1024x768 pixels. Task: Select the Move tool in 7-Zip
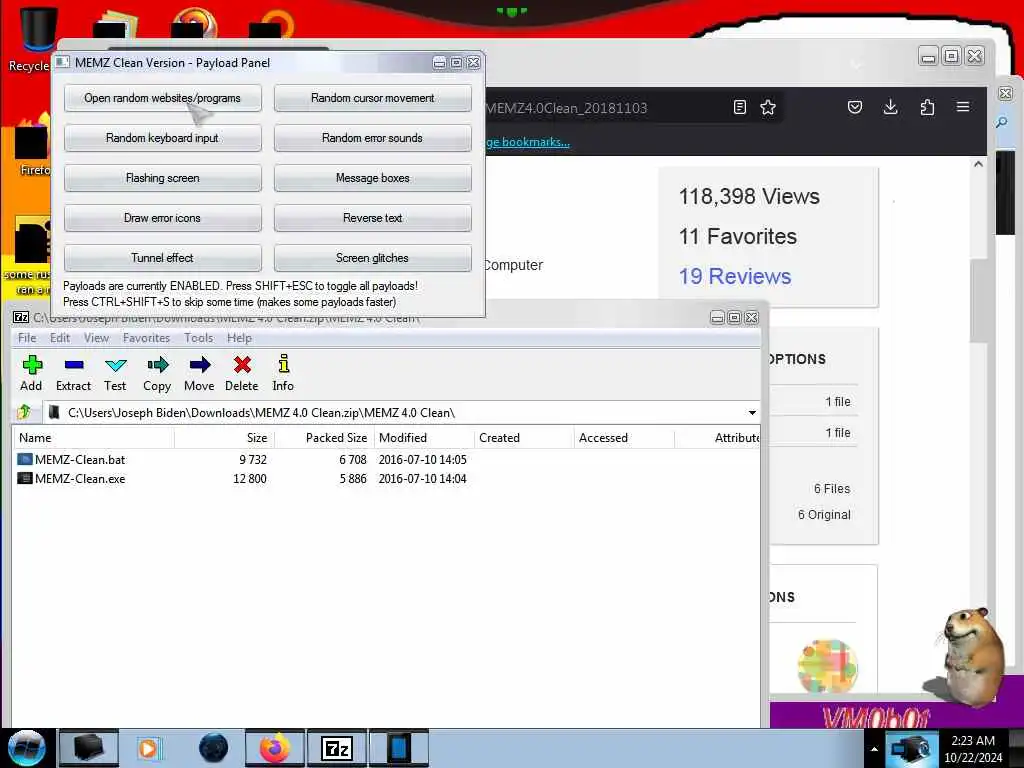tap(200, 365)
